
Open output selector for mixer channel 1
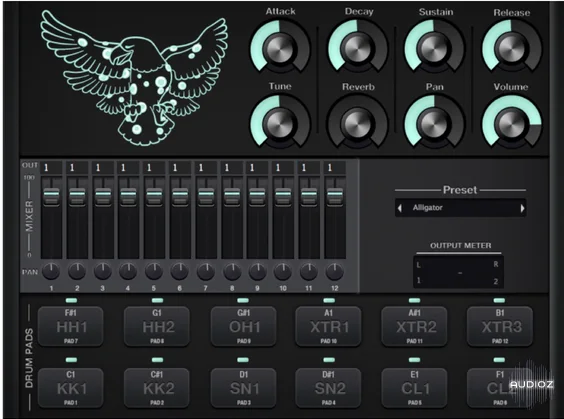click(x=51, y=168)
